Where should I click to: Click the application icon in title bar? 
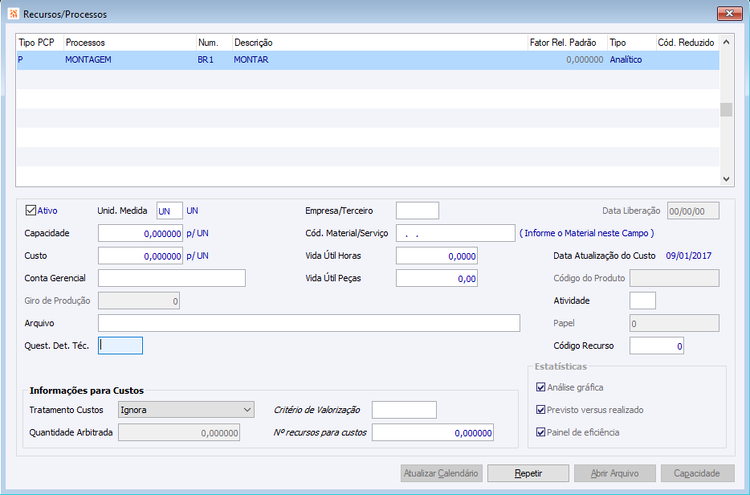click(x=13, y=14)
